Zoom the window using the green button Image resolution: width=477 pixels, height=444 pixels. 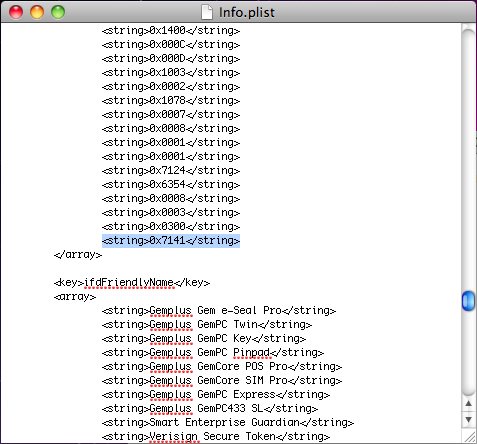(x=58, y=12)
